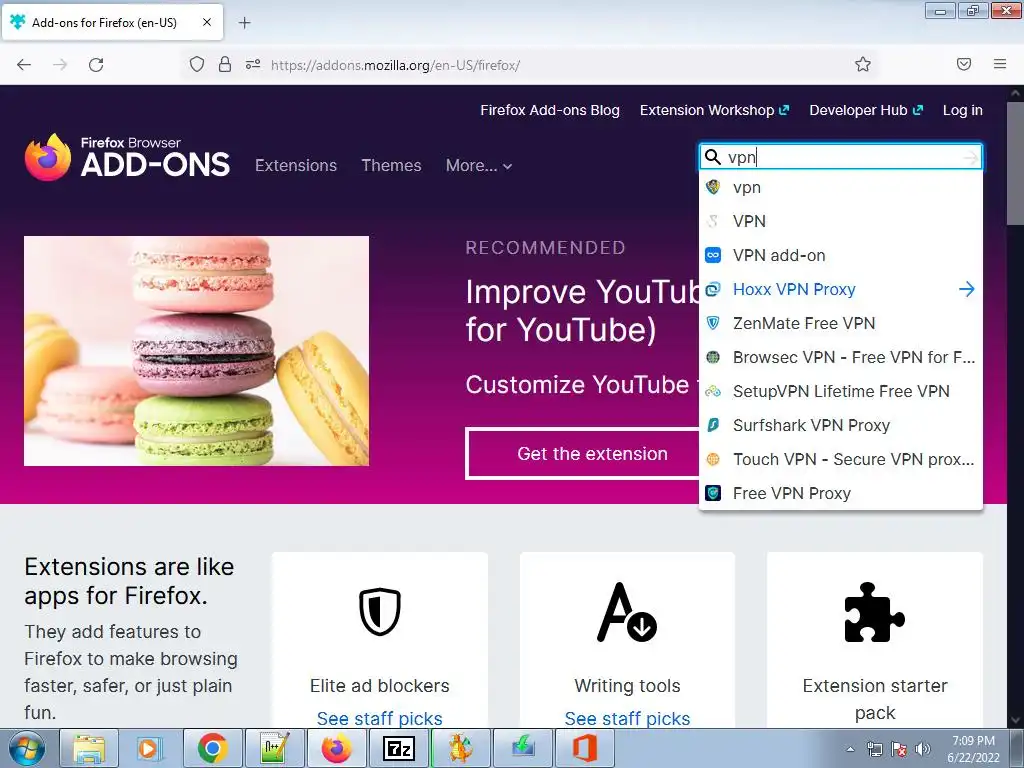Screen dimensions: 1024x768
Task: Open Windows Explorer from the taskbar
Action: point(89,748)
